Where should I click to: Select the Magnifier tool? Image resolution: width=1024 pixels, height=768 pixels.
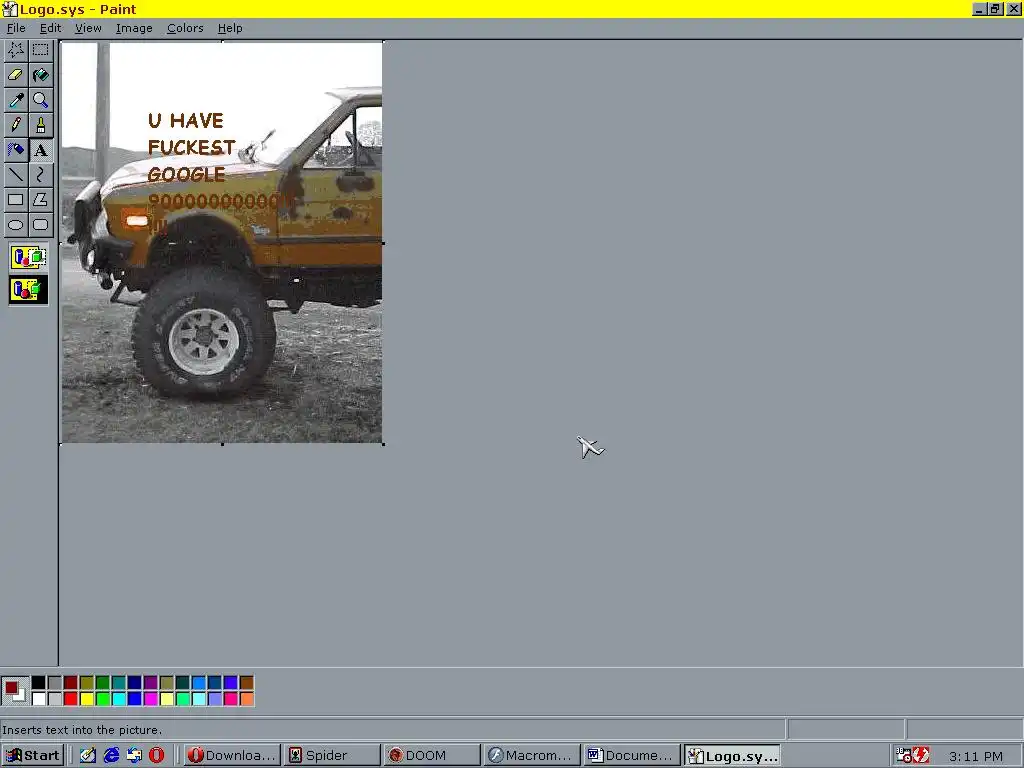(x=40, y=100)
